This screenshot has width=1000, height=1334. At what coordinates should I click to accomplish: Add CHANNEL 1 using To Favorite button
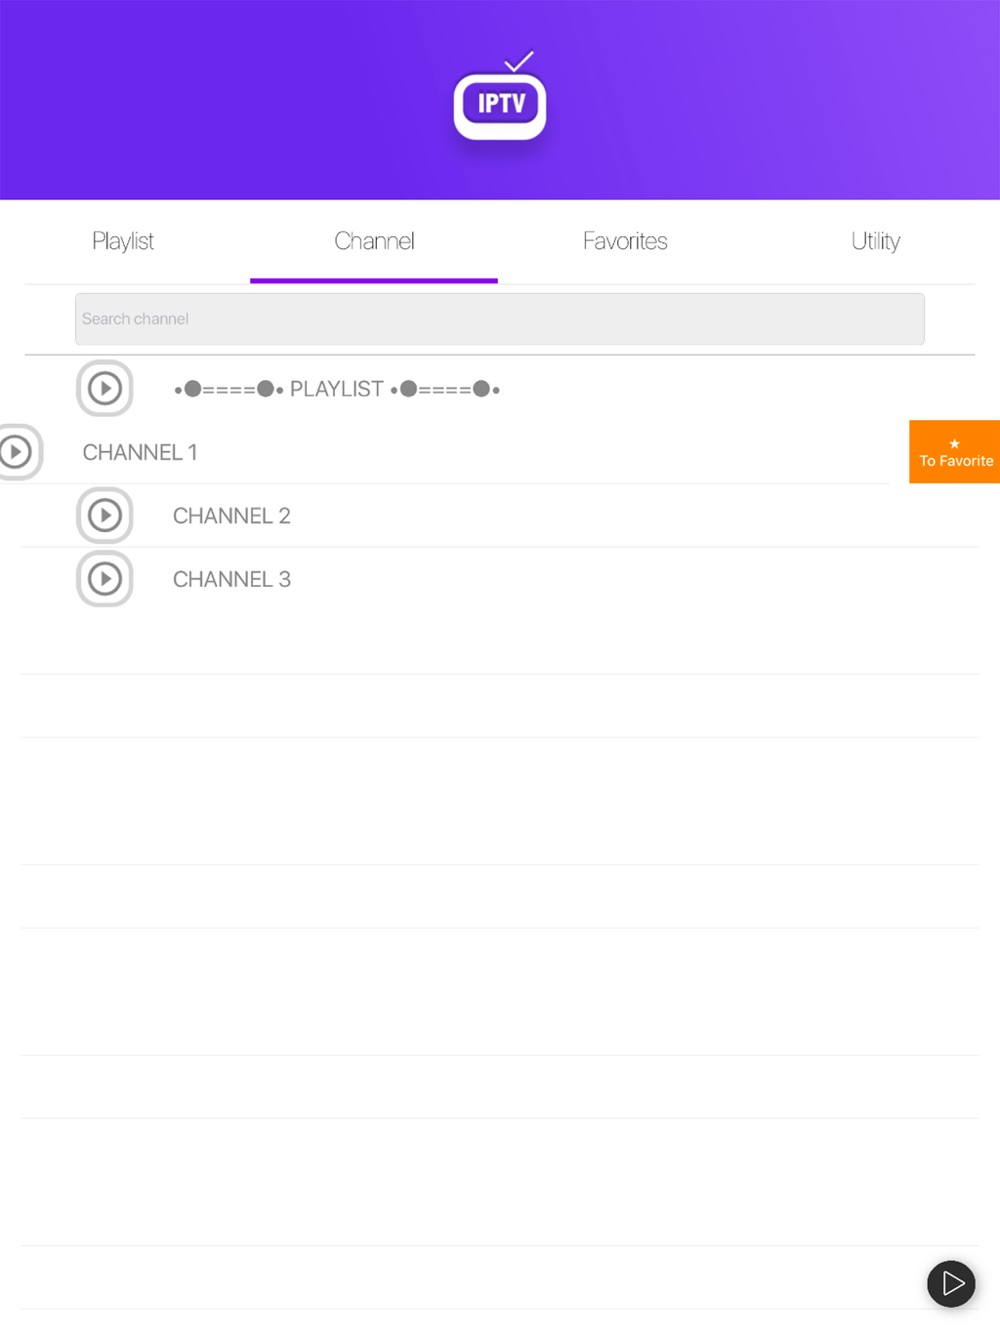pos(955,452)
